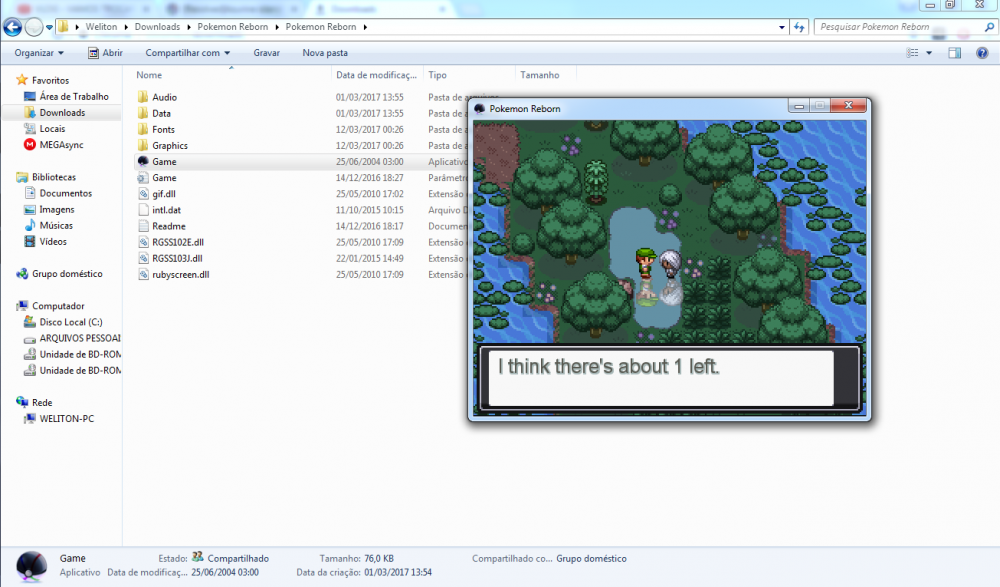The width and height of the screenshot is (1000, 587).
Task: Open the view options dropdown arrow
Action: (x=929, y=53)
